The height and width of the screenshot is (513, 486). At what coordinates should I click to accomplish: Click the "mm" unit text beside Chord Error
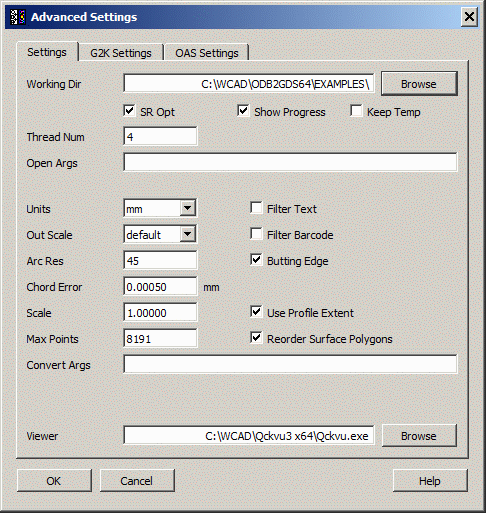pos(211,287)
